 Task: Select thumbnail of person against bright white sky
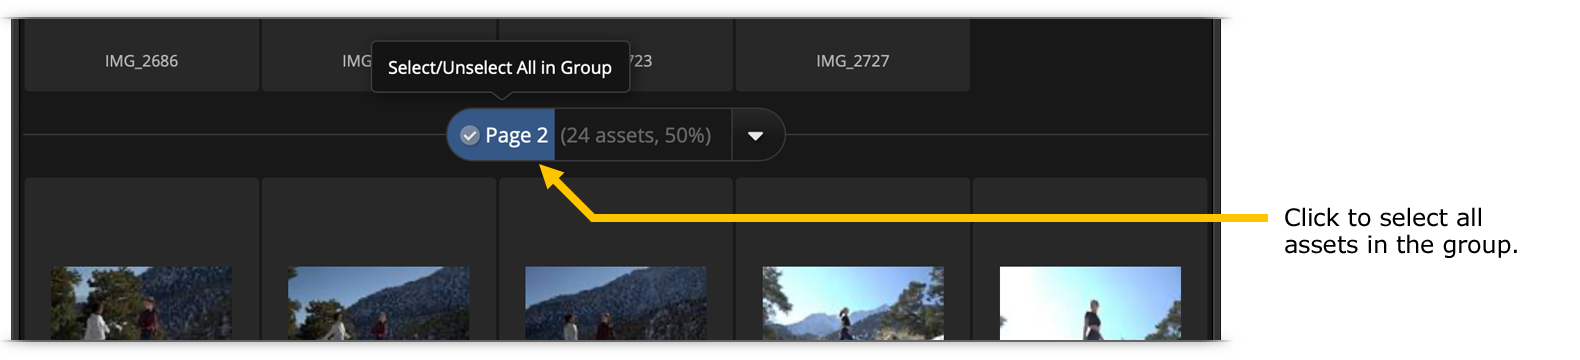coord(1090,303)
